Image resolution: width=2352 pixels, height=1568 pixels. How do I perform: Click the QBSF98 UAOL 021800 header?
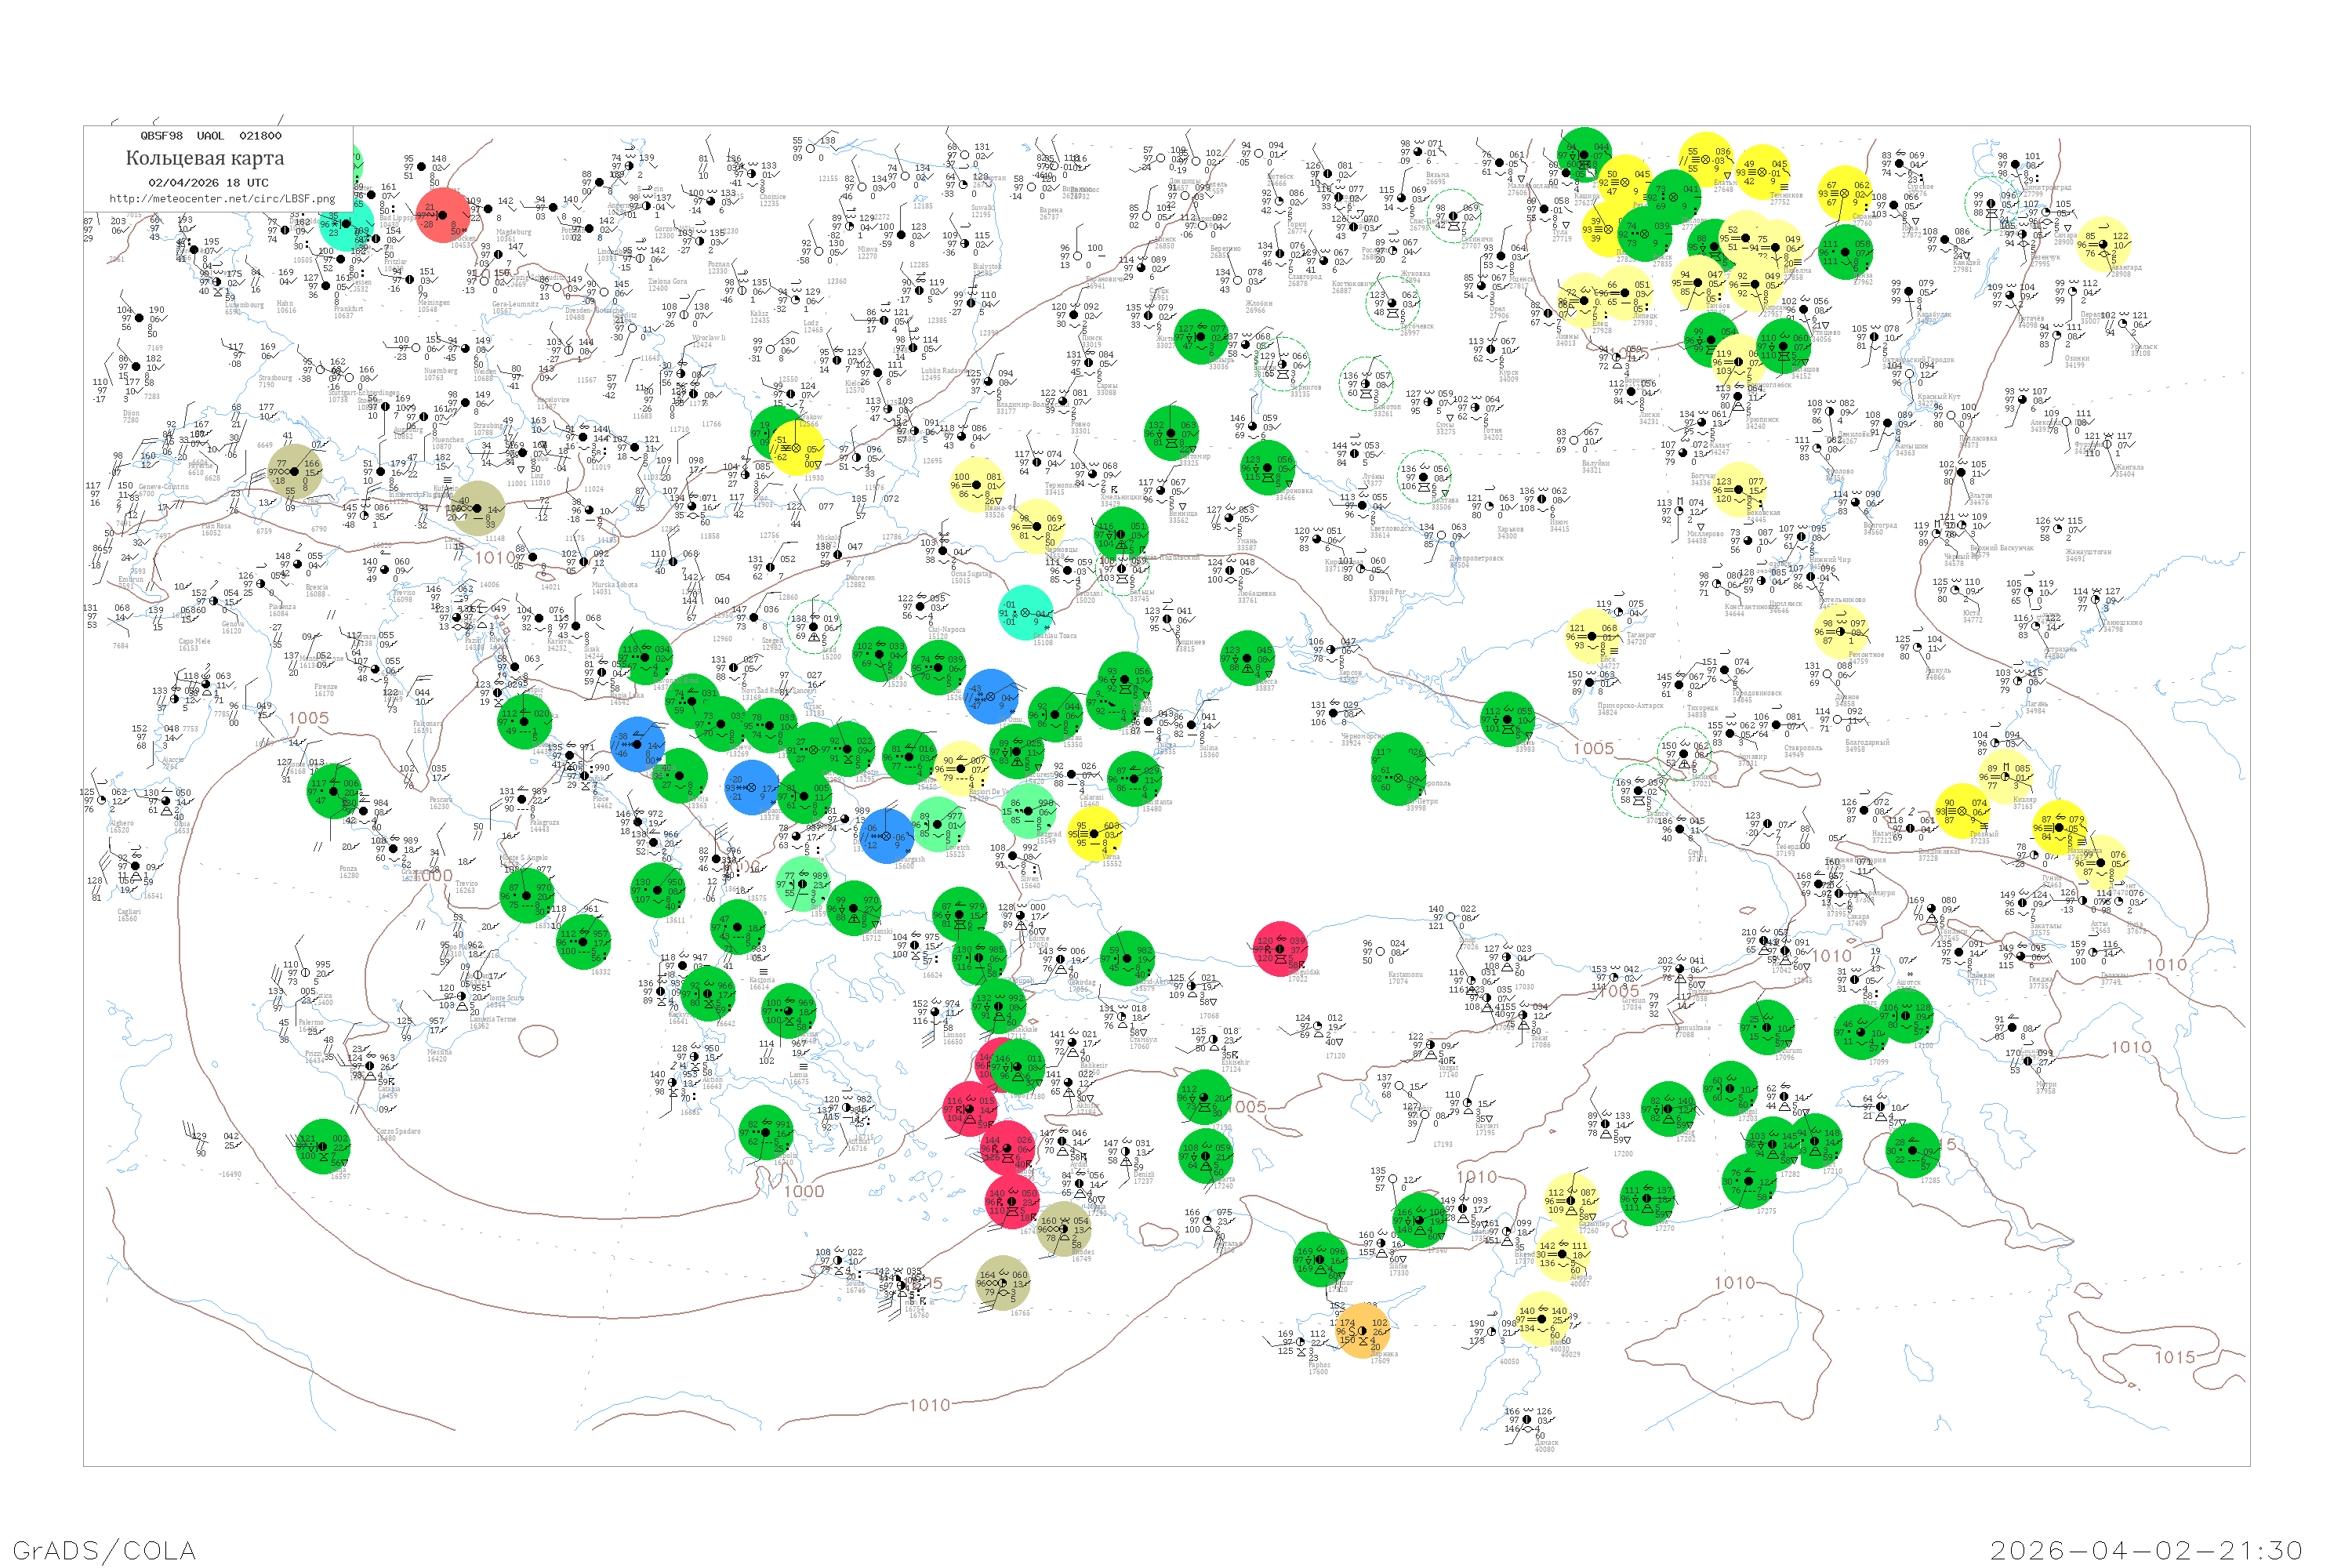point(211,135)
